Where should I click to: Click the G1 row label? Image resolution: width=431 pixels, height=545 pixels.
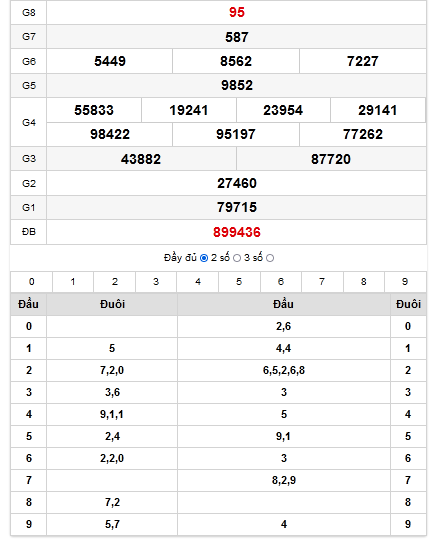point(29,208)
